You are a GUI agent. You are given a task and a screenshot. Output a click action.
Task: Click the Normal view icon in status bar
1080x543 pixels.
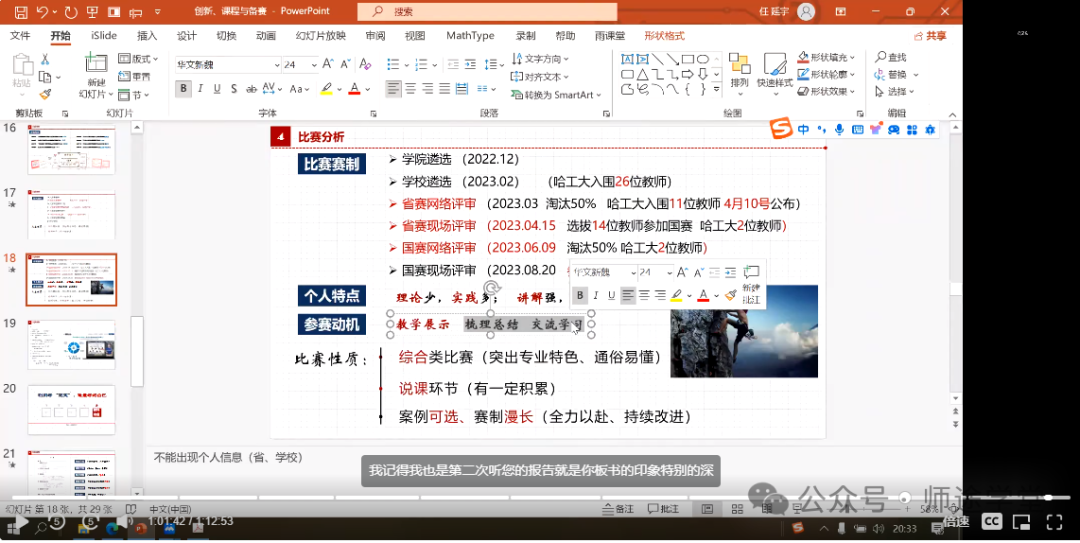707,509
